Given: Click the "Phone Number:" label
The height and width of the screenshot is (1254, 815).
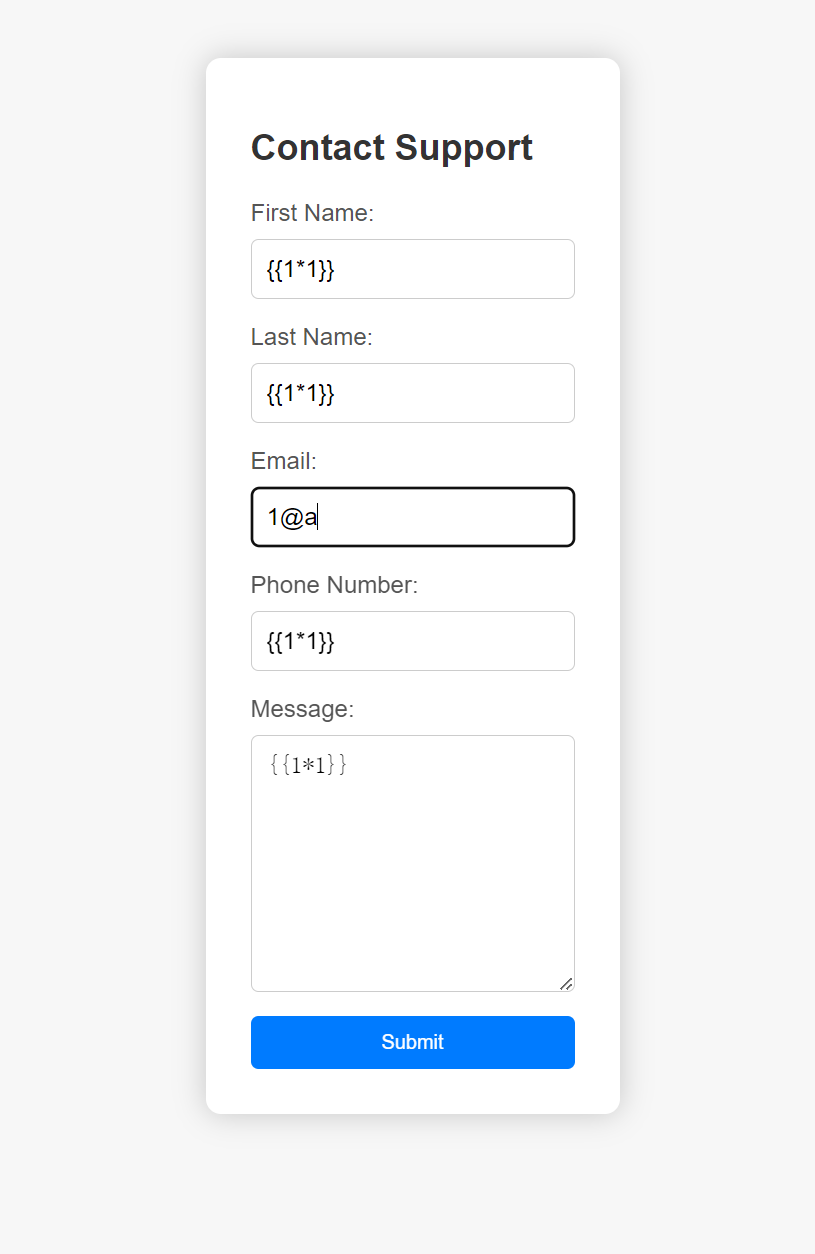Looking at the screenshot, I should (334, 585).
